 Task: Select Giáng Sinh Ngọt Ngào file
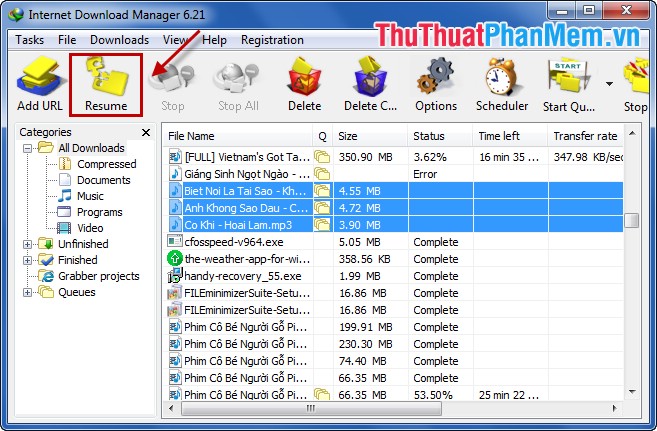(247, 174)
